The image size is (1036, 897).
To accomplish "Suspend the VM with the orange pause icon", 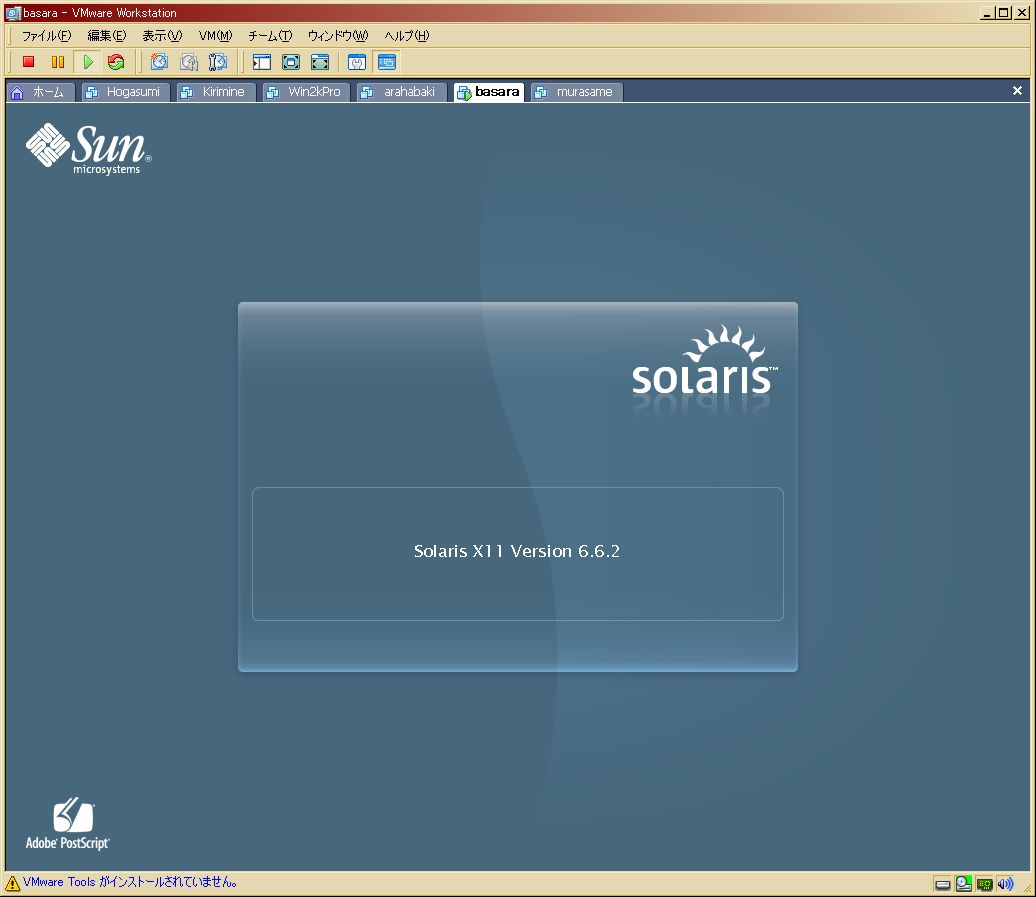I will pyautogui.click(x=58, y=62).
